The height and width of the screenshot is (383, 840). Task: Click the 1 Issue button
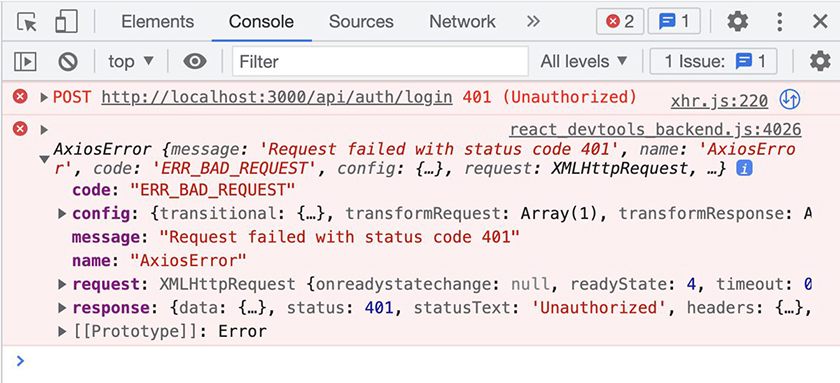click(x=714, y=62)
